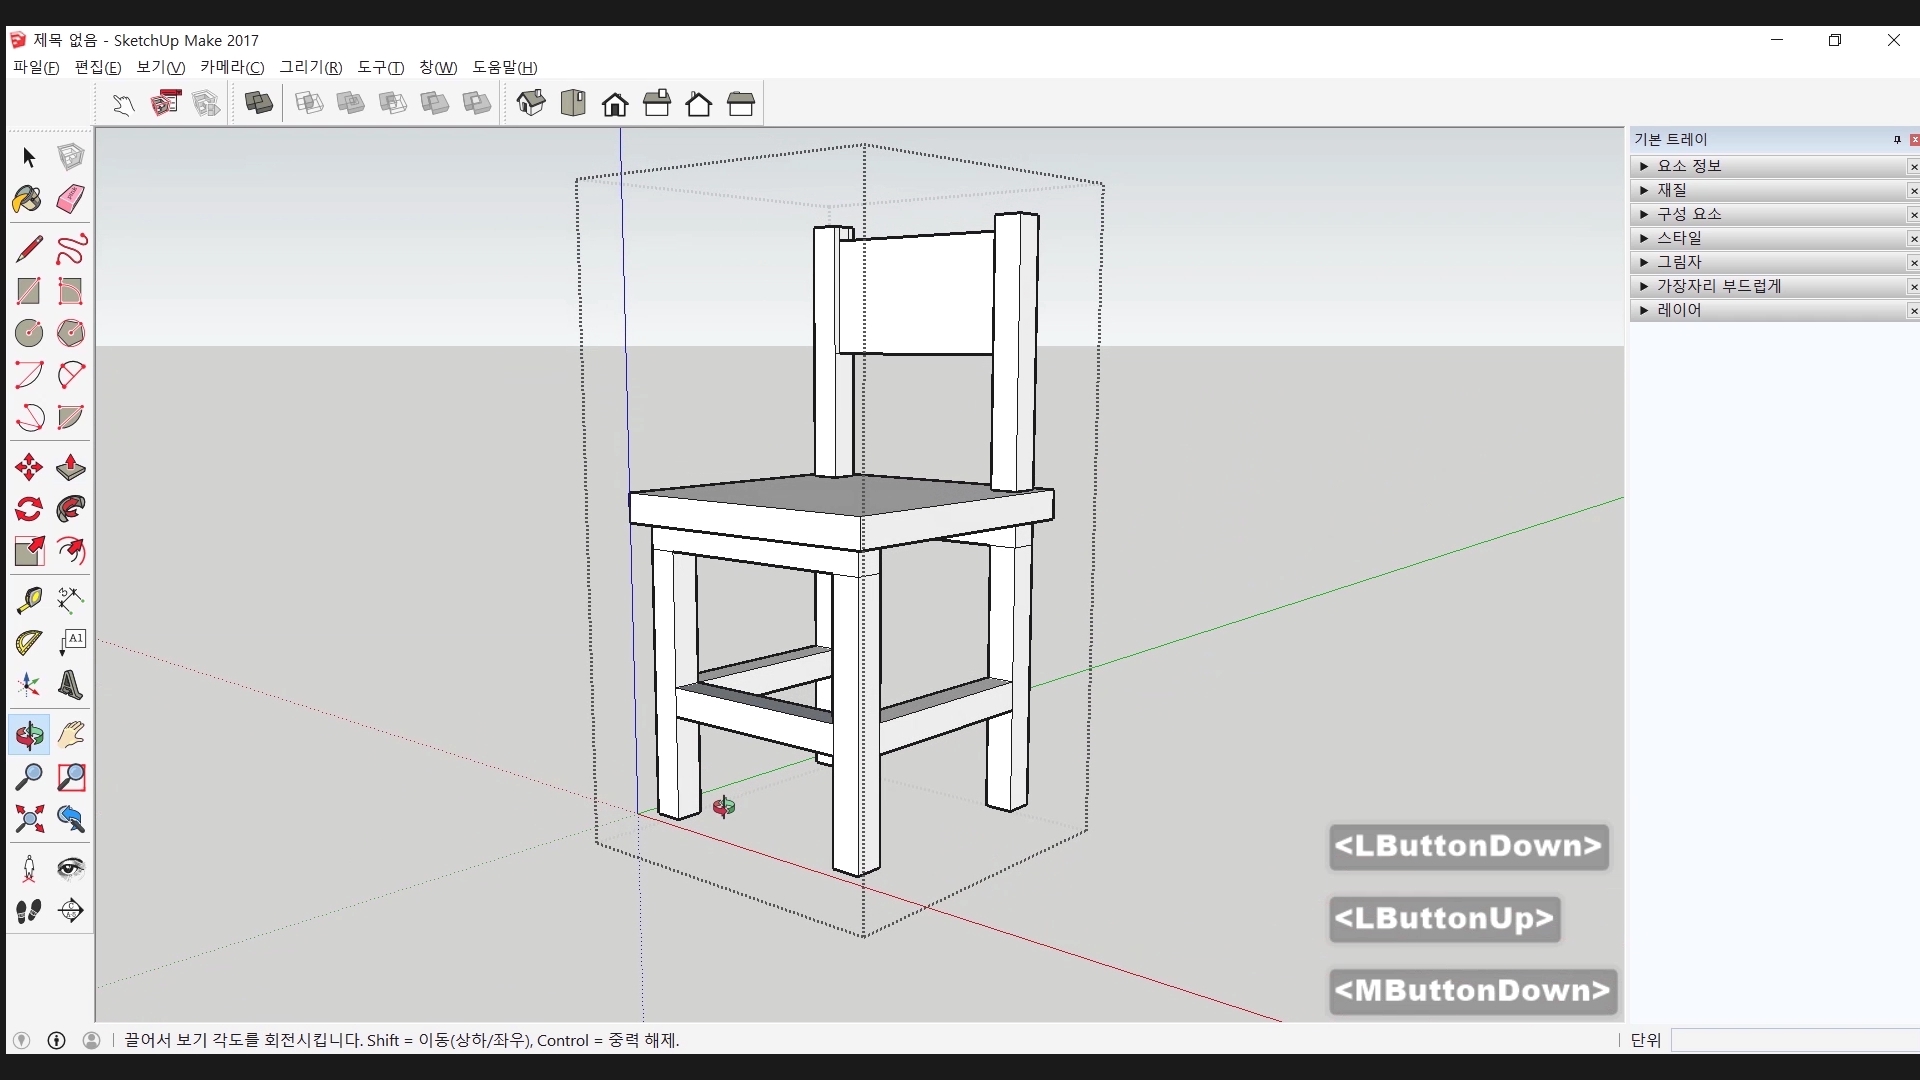Image resolution: width=1920 pixels, height=1080 pixels.
Task: Open the 그리기(R) menu
Action: [x=310, y=67]
